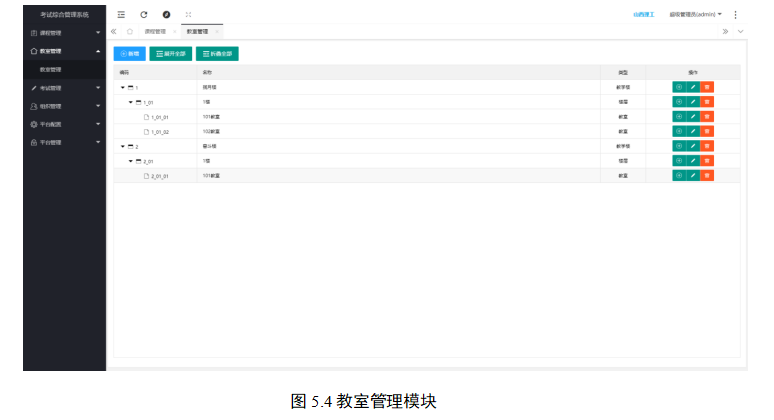Viewport: 774px width, 420px height.
Task: Expand 组织管理 sidebar menu arrow
Action: point(98,106)
